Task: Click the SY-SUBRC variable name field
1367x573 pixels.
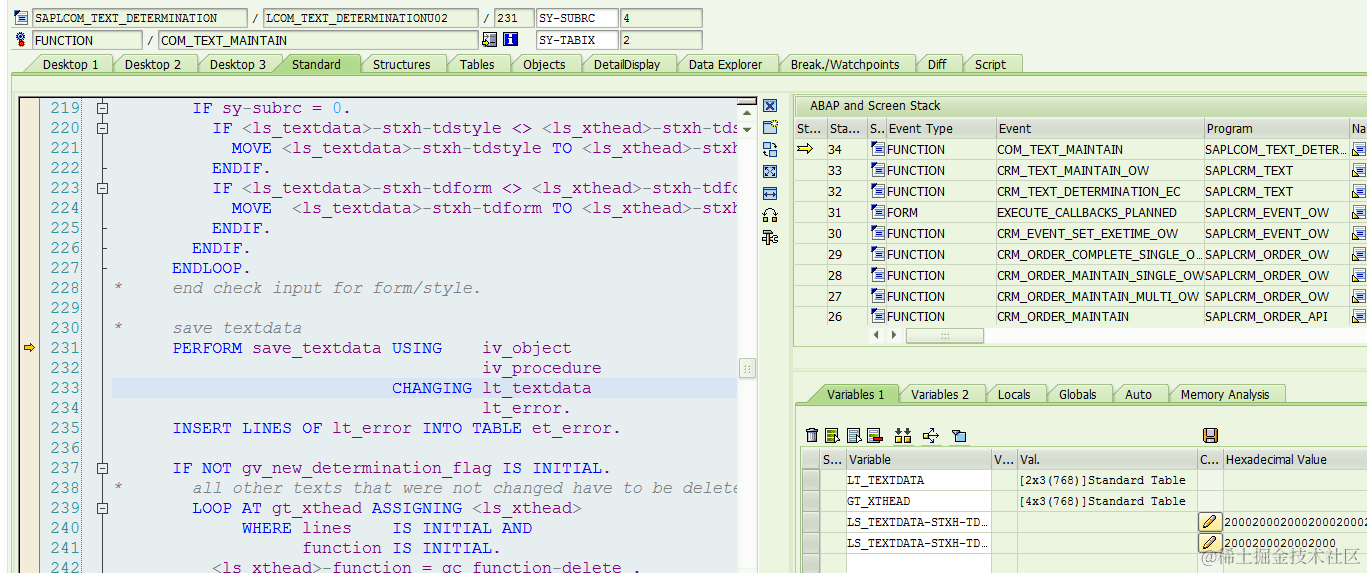Action: coord(577,18)
